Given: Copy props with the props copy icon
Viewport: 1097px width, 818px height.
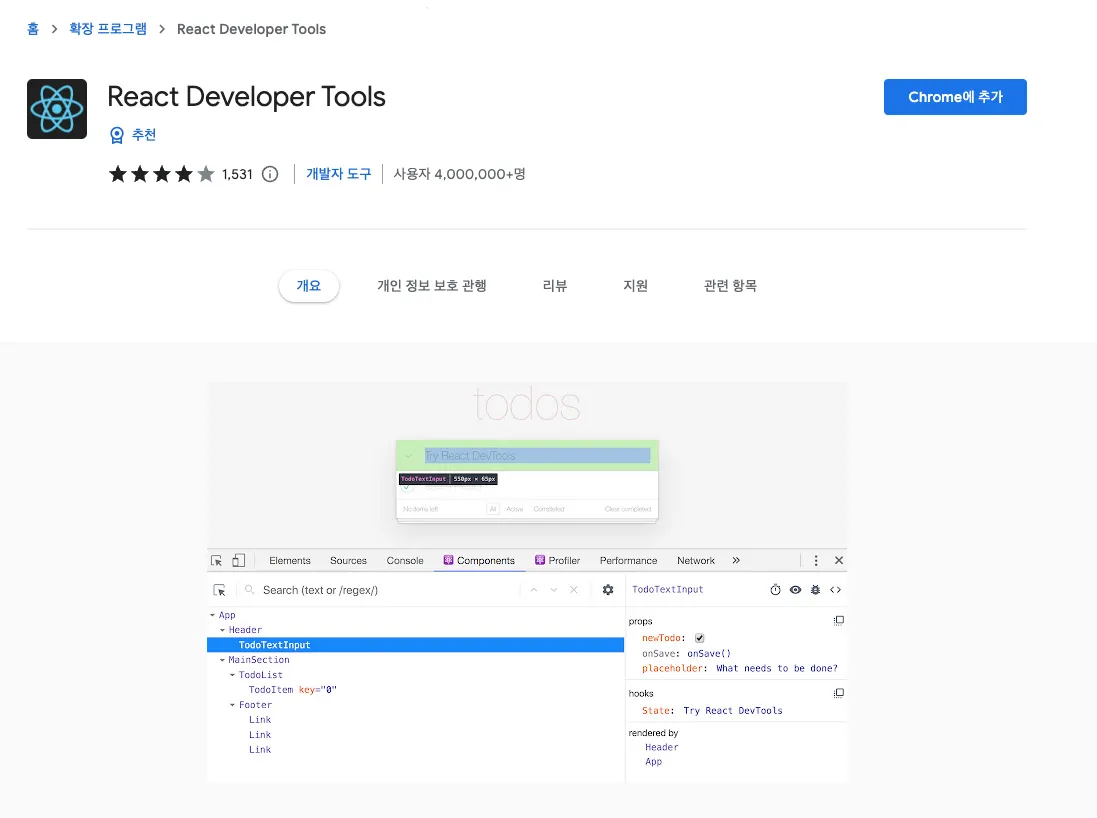Looking at the screenshot, I should tap(839, 620).
